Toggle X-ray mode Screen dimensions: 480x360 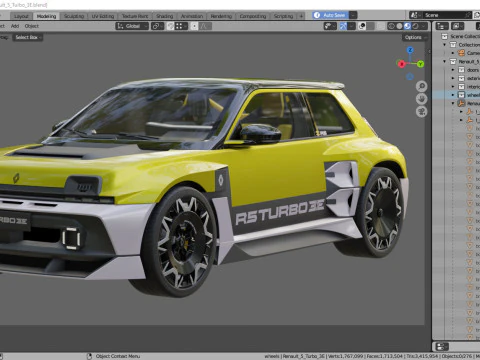[x=381, y=26]
